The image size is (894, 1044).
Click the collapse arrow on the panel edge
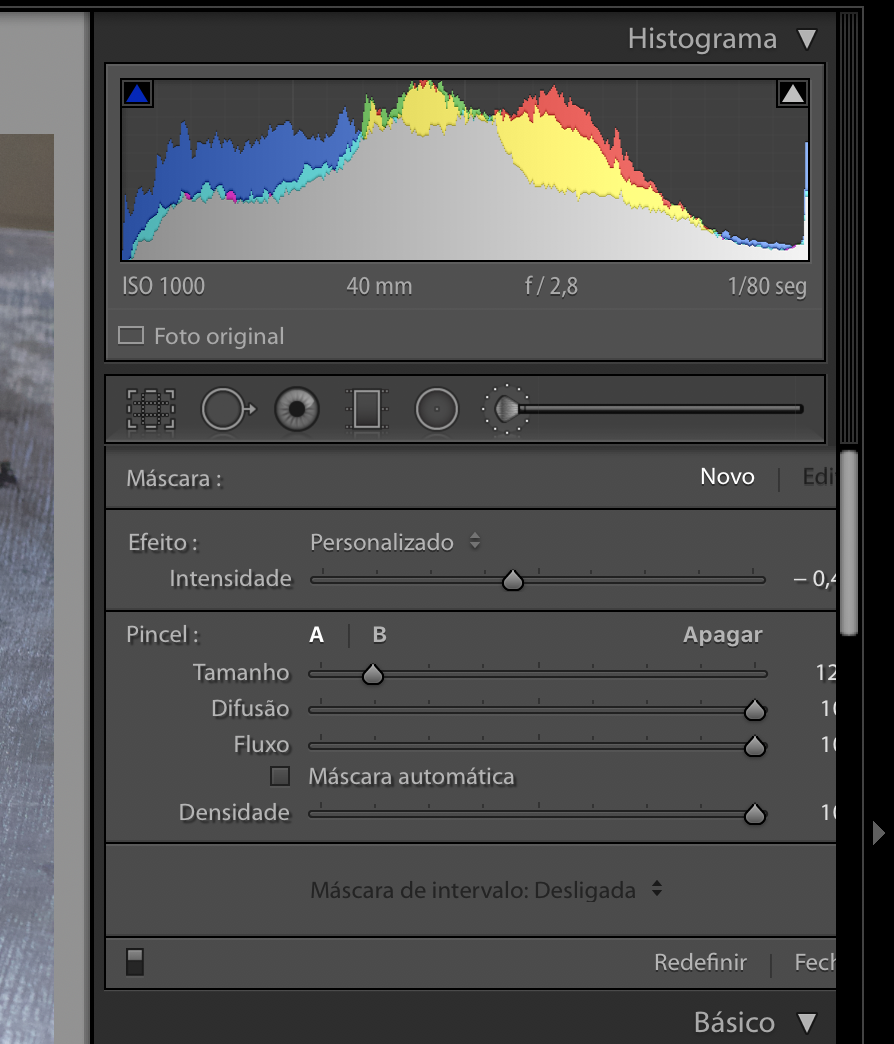point(878,833)
